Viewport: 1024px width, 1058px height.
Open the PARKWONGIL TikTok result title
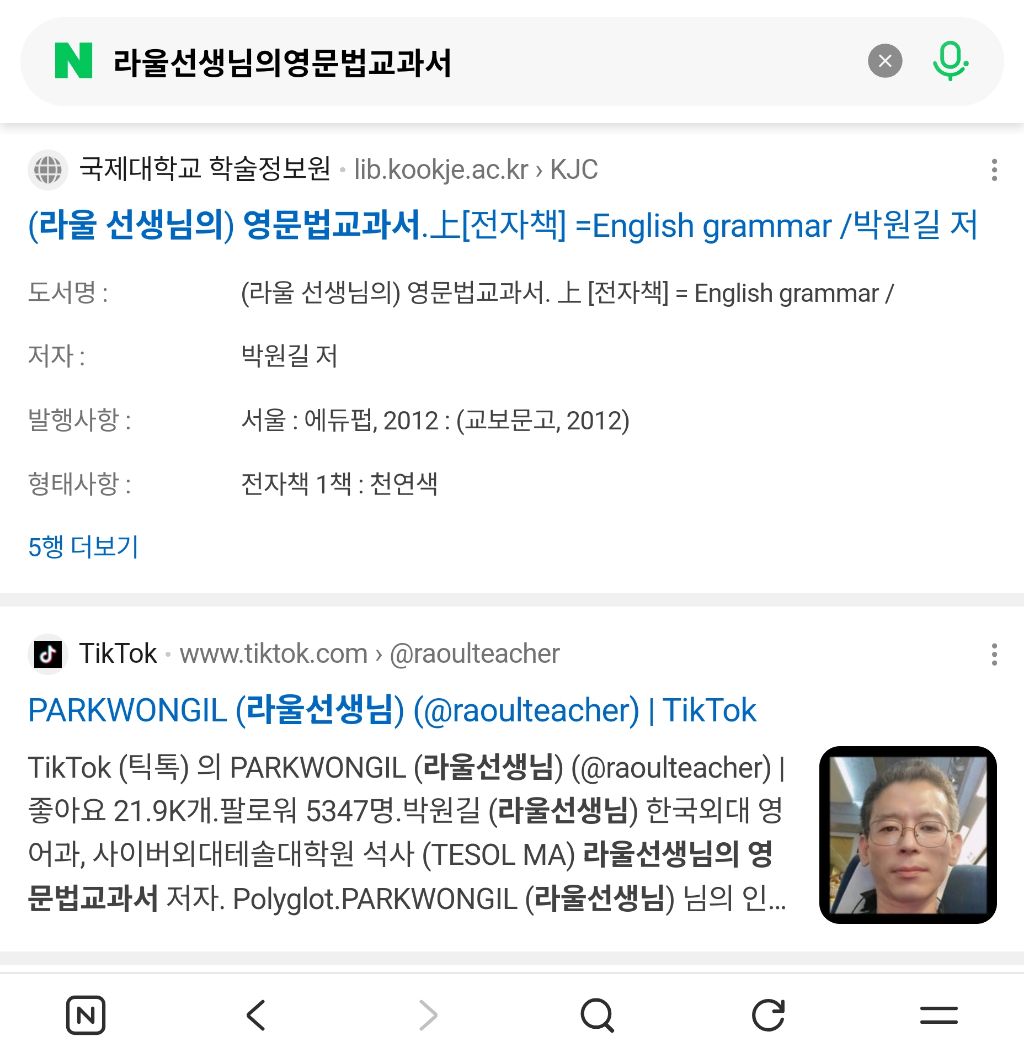[x=392, y=710]
